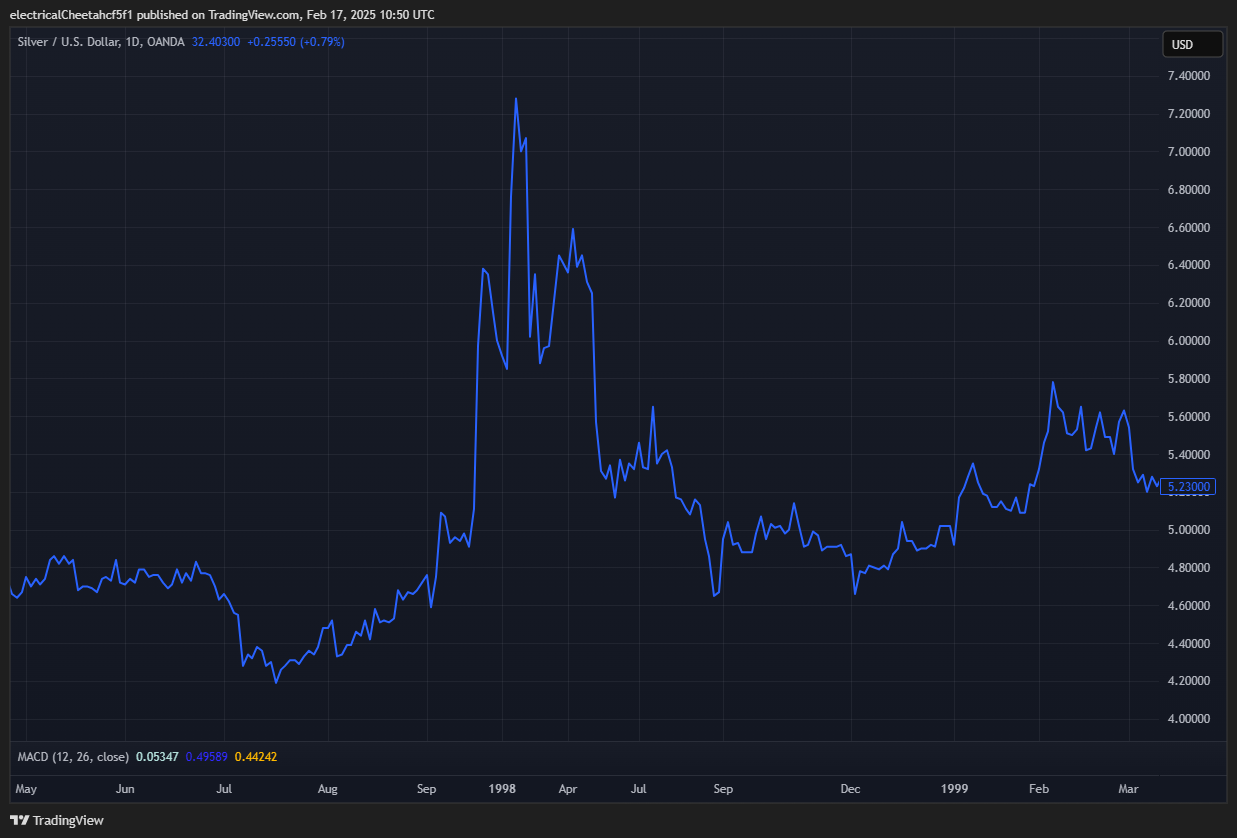Click the price change +0.25550 (+0.79%)
This screenshot has width=1237, height=838.
(x=294, y=42)
